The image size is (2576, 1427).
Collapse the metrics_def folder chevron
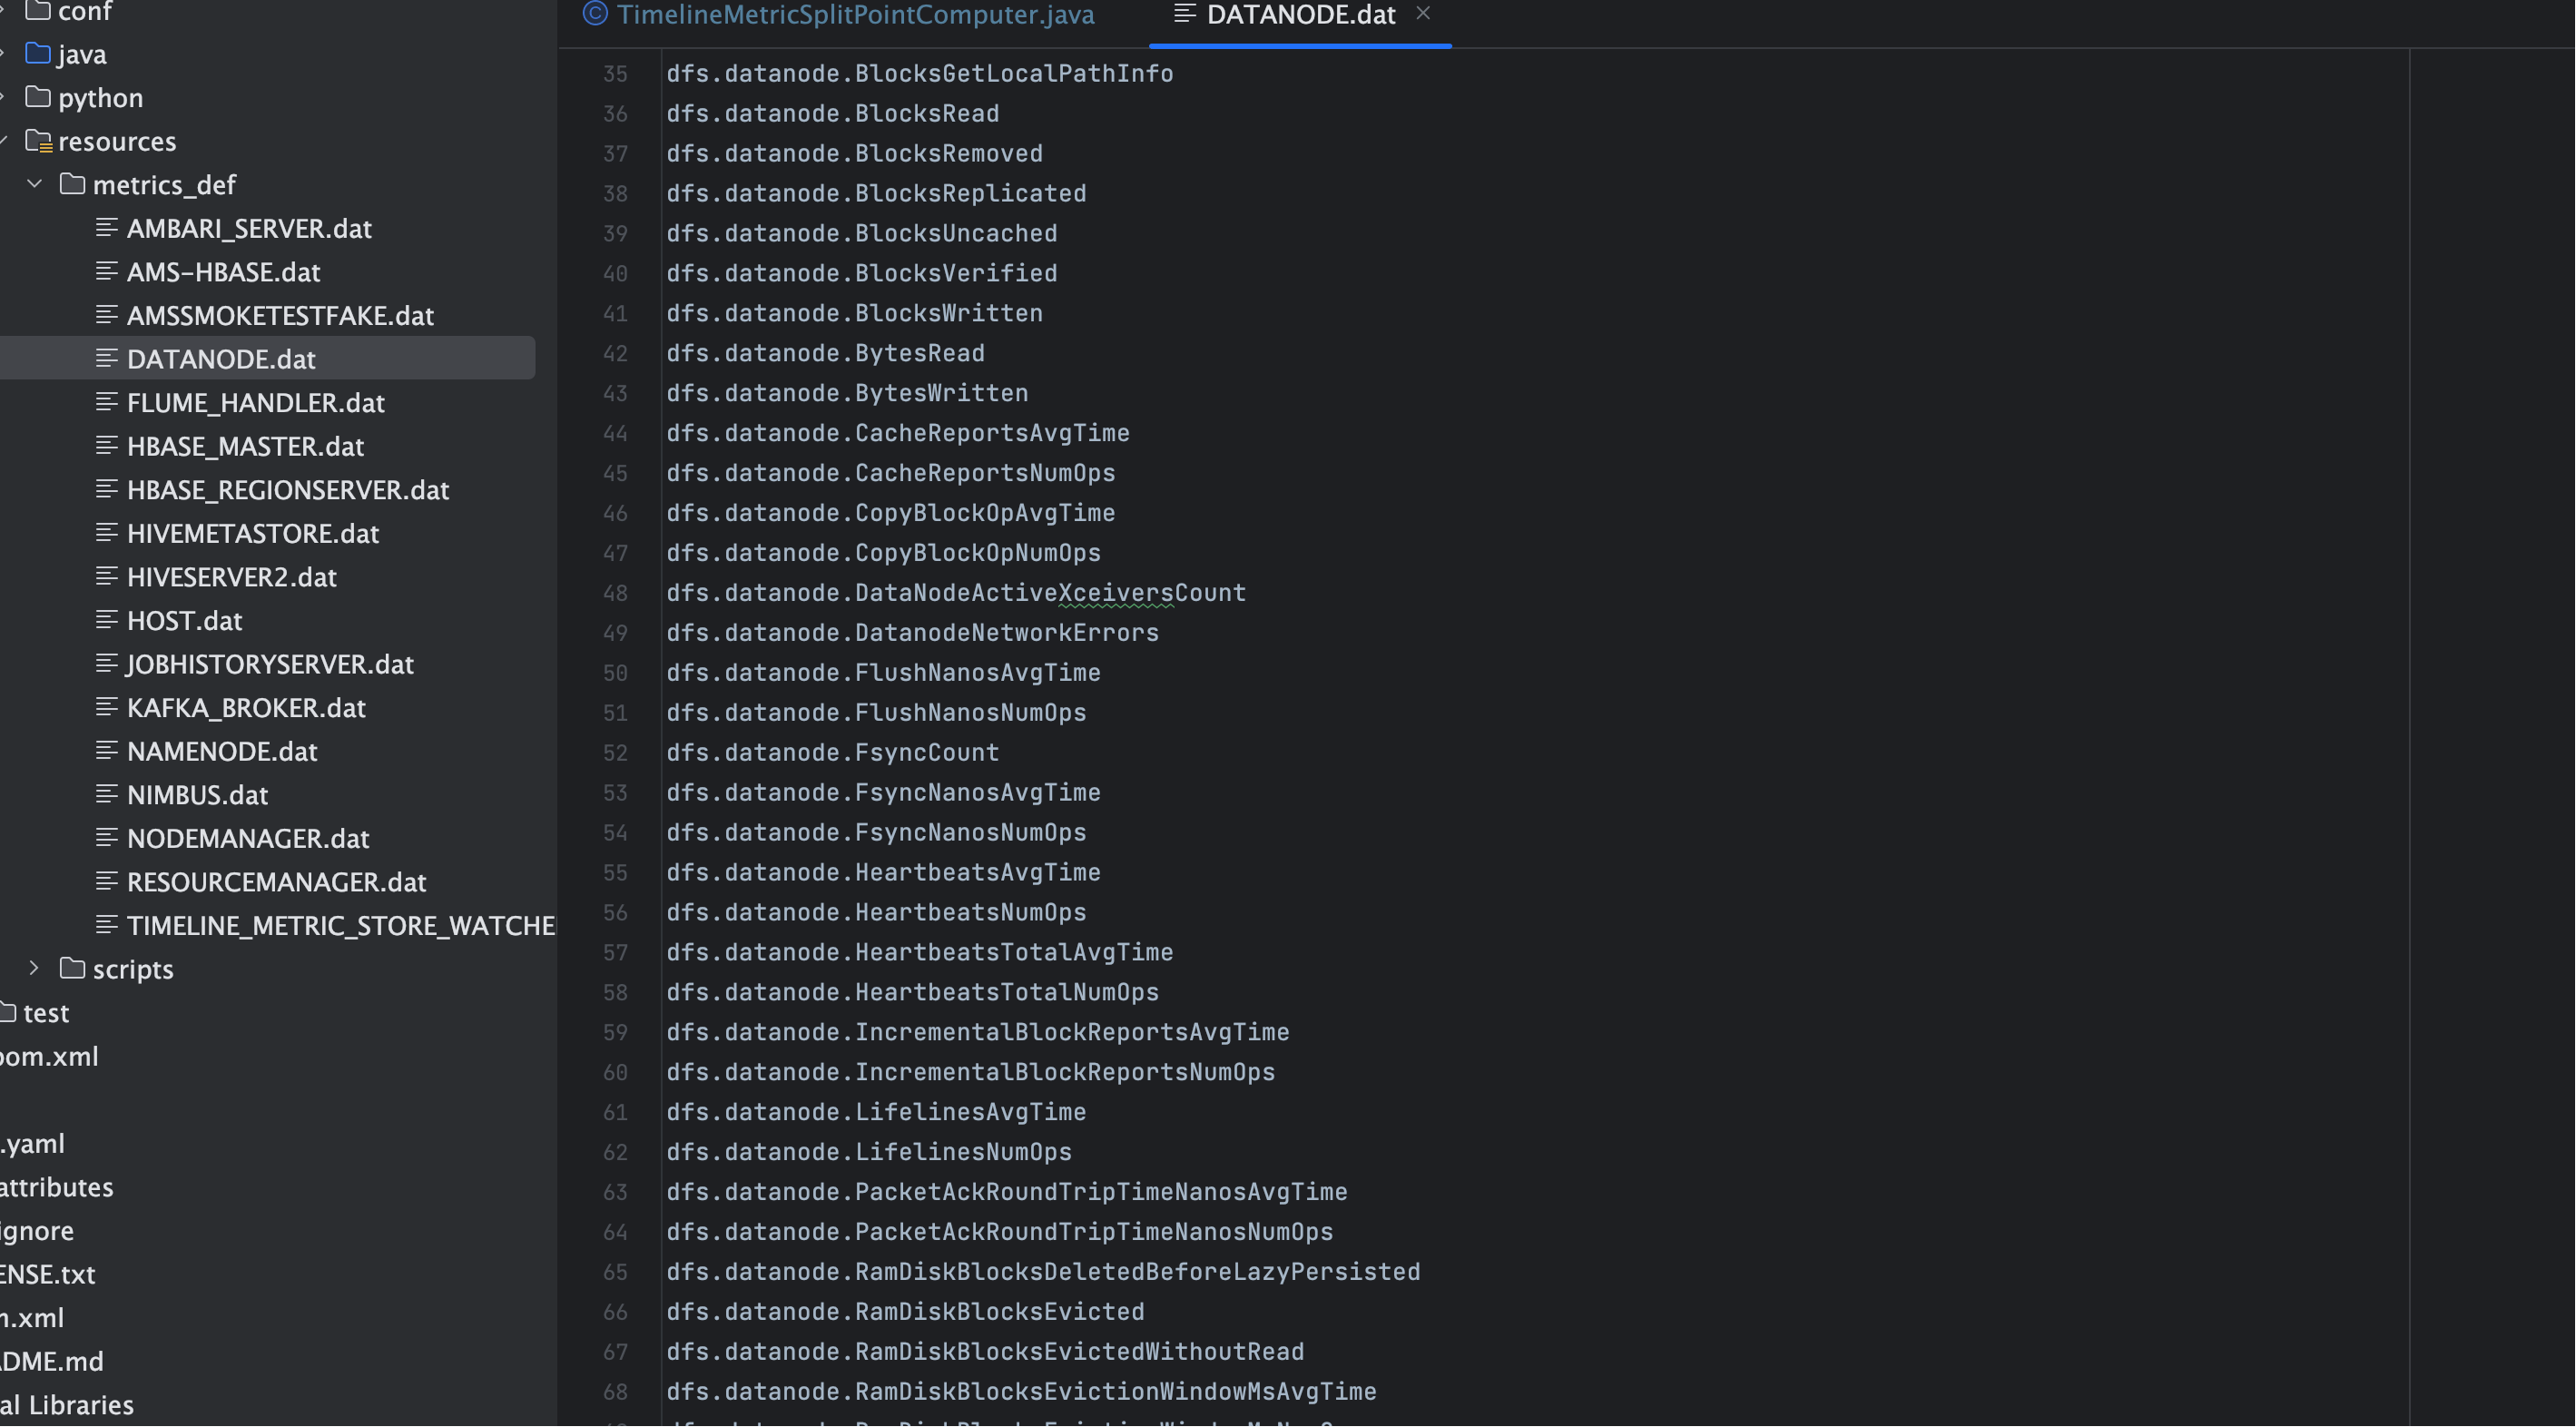tap(35, 184)
